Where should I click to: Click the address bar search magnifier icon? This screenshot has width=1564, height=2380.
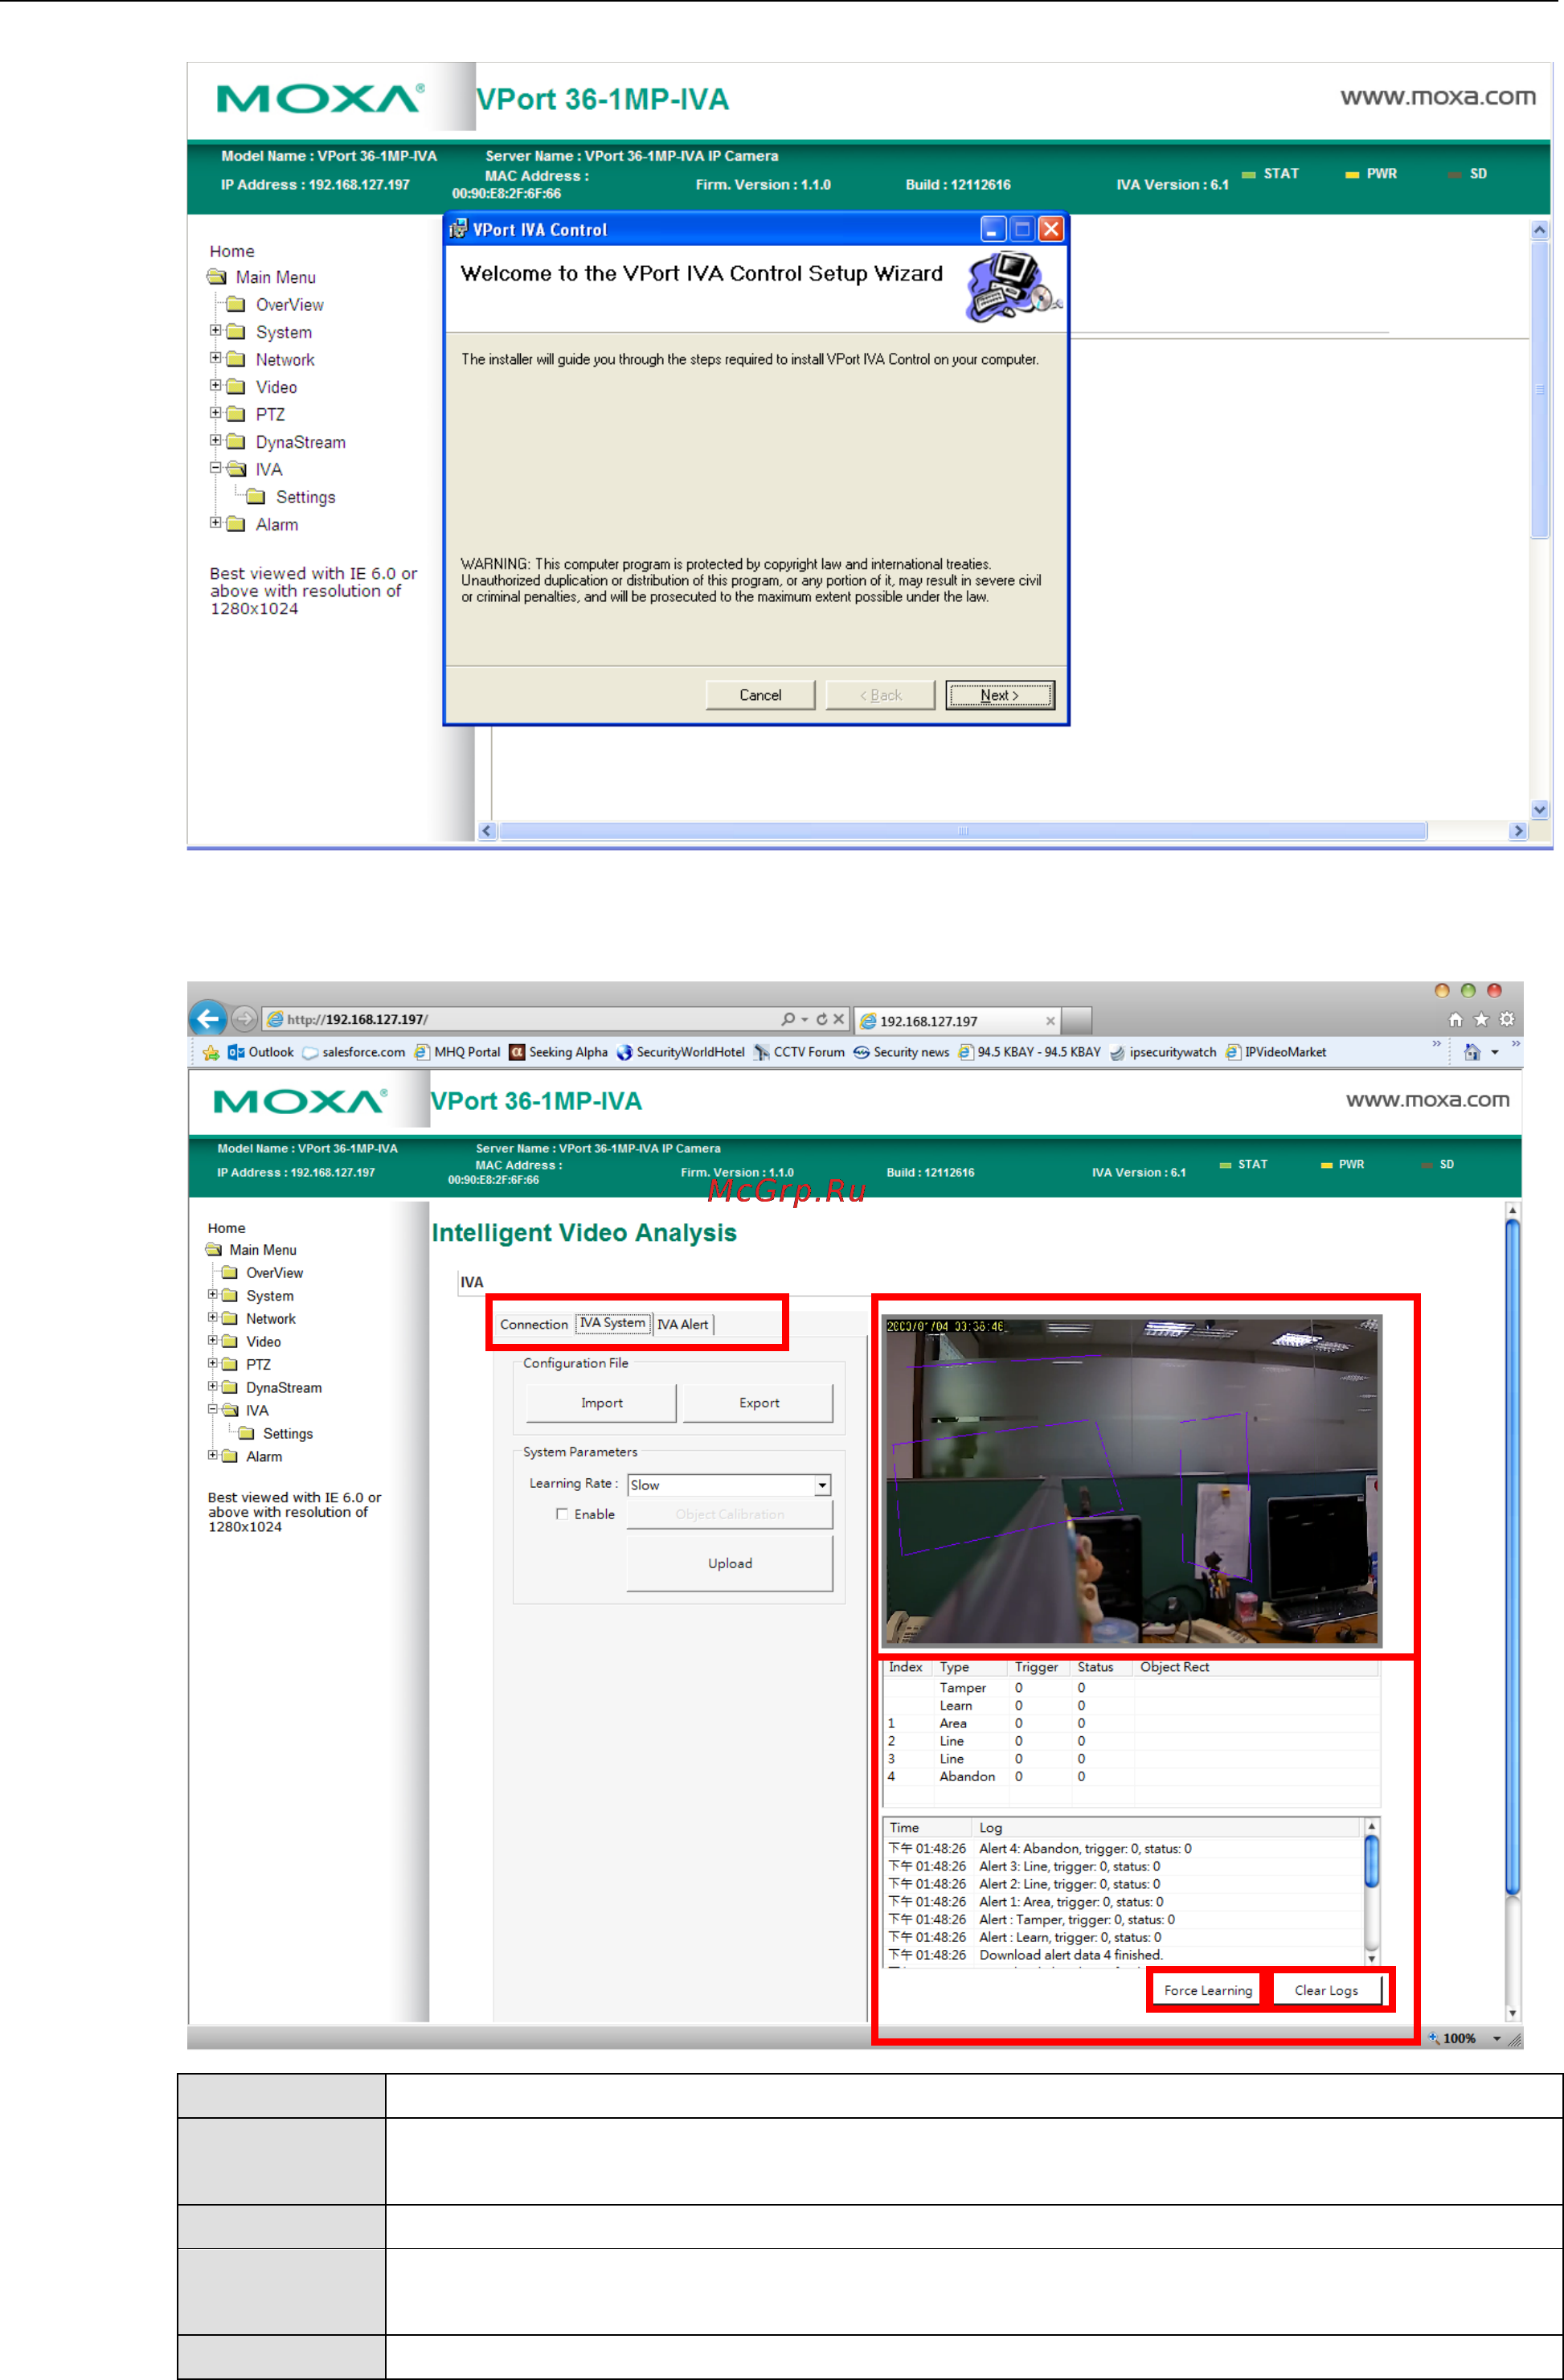point(789,1019)
